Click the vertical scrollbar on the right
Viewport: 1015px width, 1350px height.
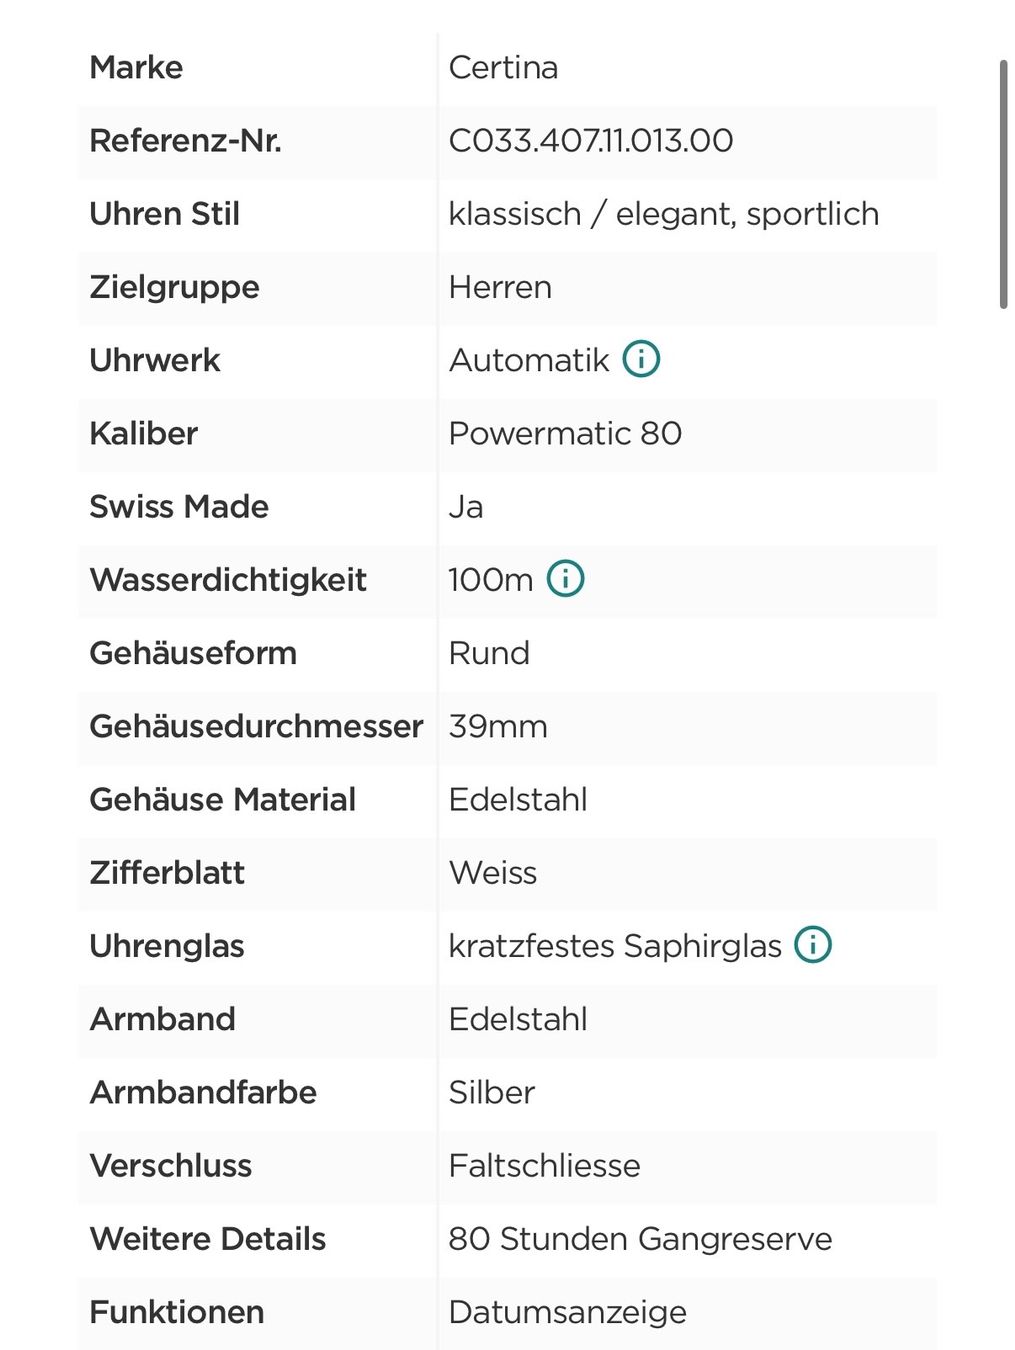(1003, 185)
